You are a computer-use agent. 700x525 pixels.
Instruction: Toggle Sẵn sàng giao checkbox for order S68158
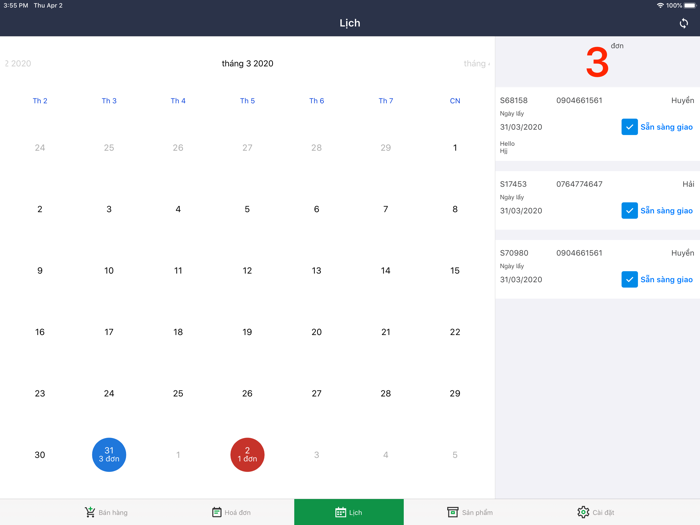(629, 127)
